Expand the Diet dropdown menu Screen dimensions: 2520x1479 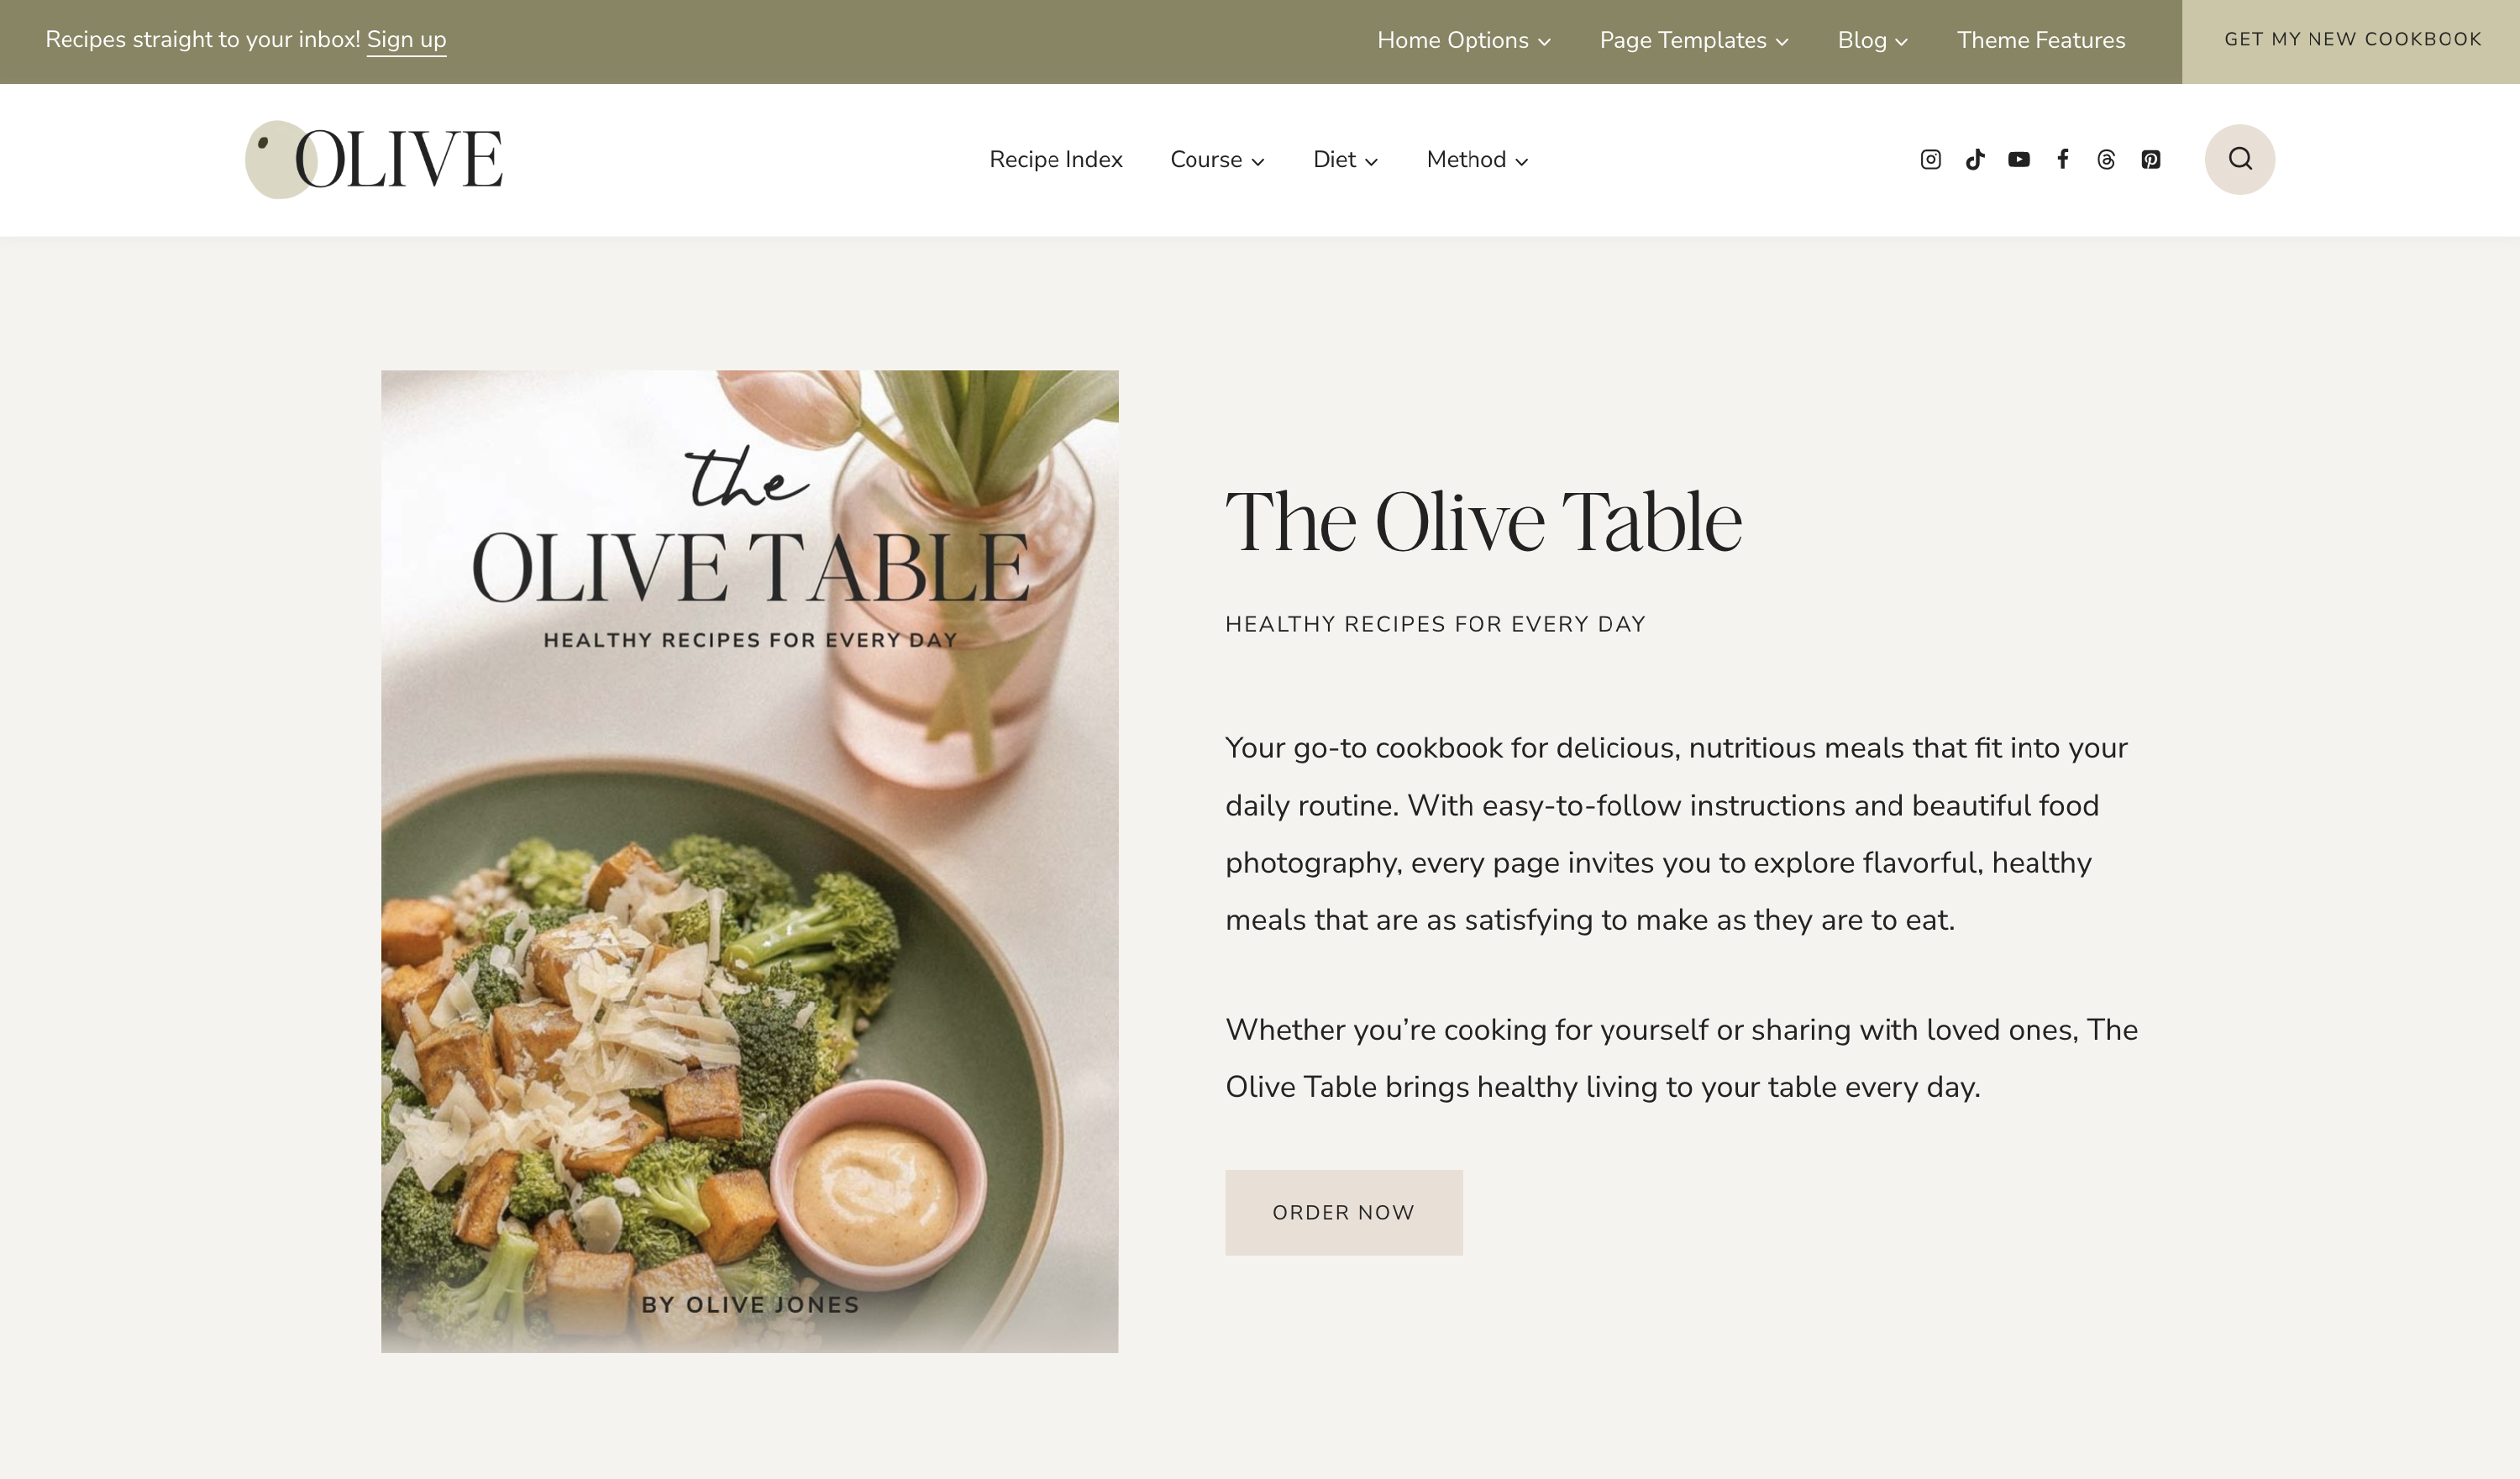[x=1346, y=160]
